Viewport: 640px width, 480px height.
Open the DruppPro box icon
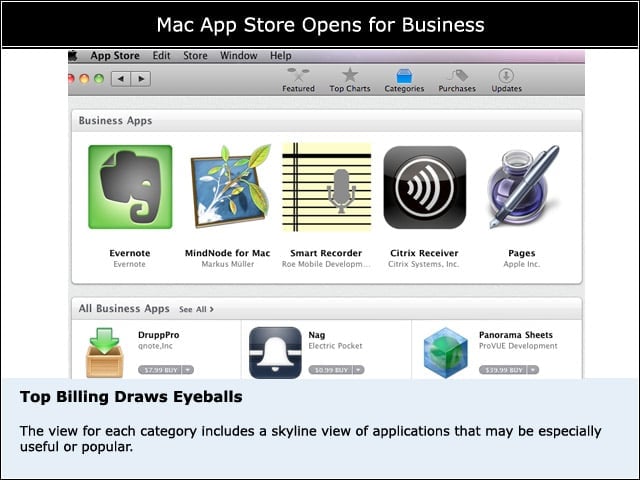pos(104,353)
